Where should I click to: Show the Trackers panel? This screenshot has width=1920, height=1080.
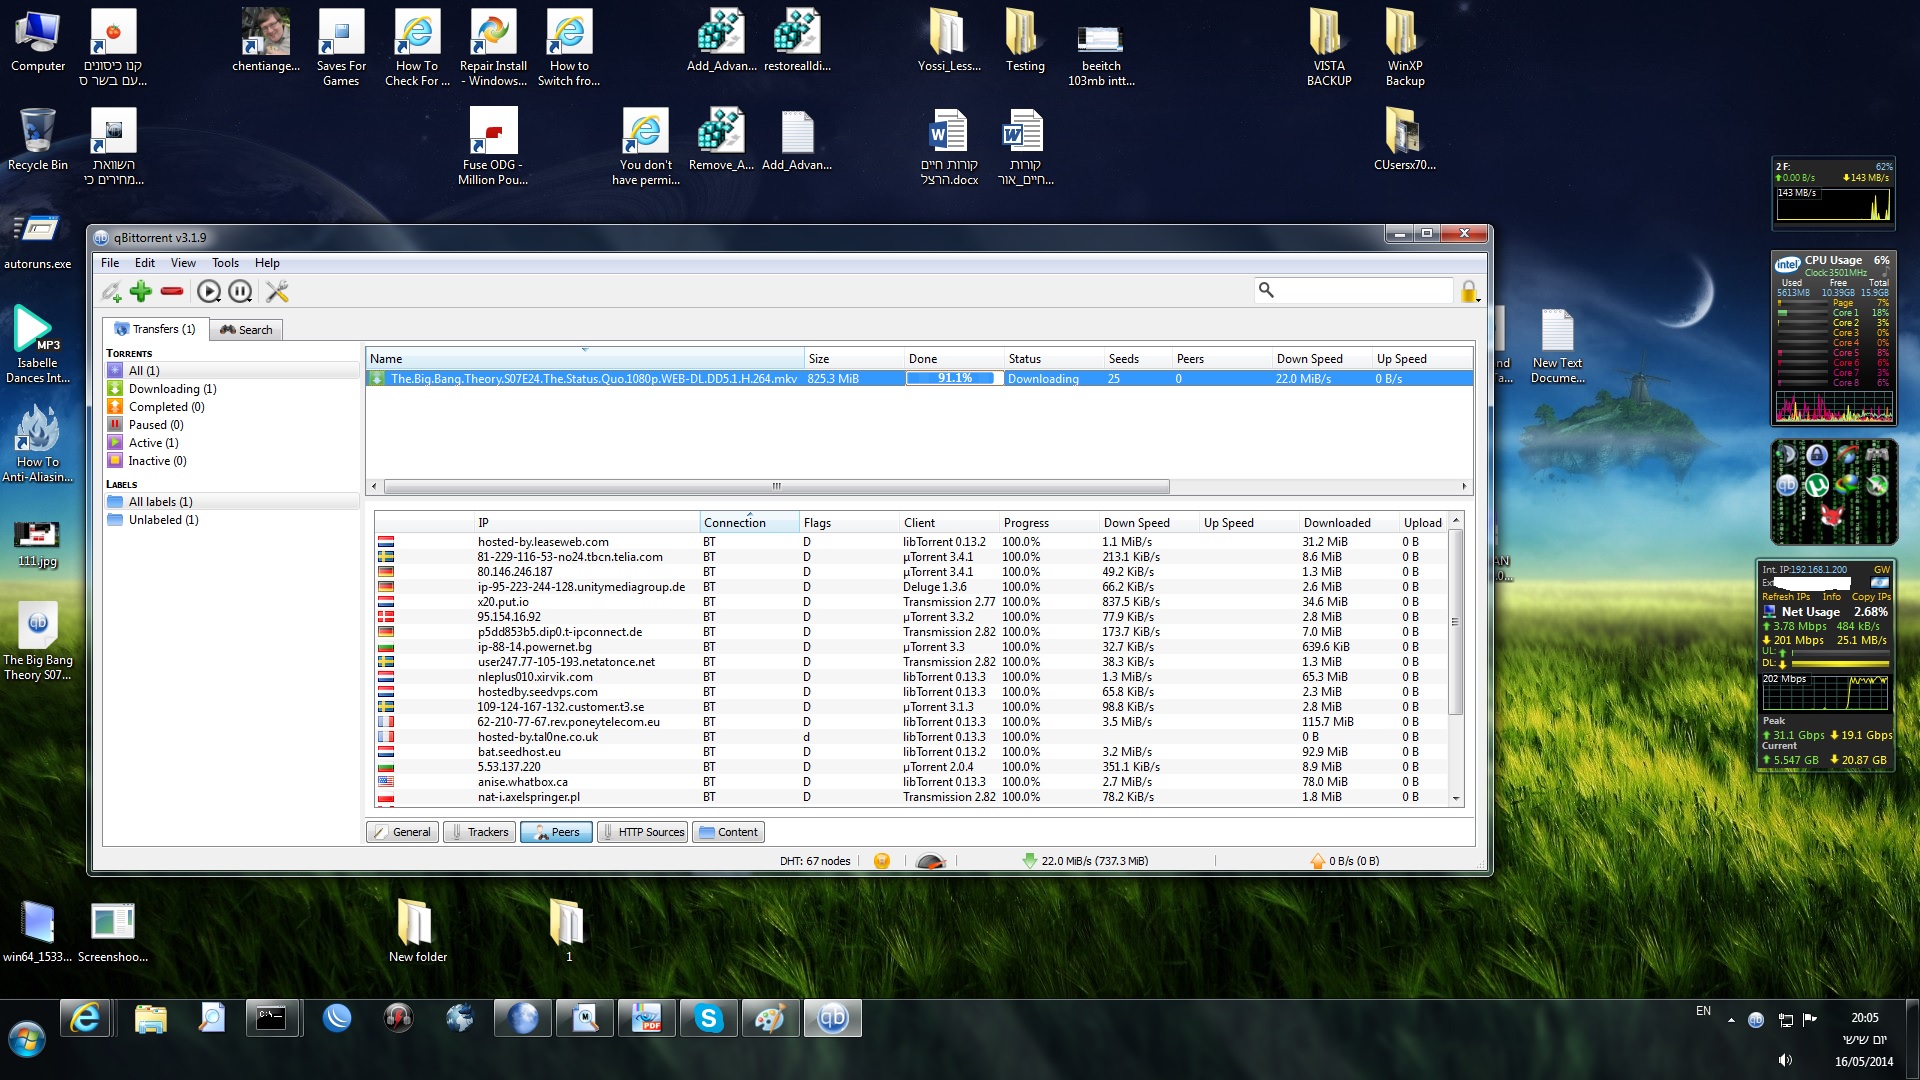tap(479, 832)
